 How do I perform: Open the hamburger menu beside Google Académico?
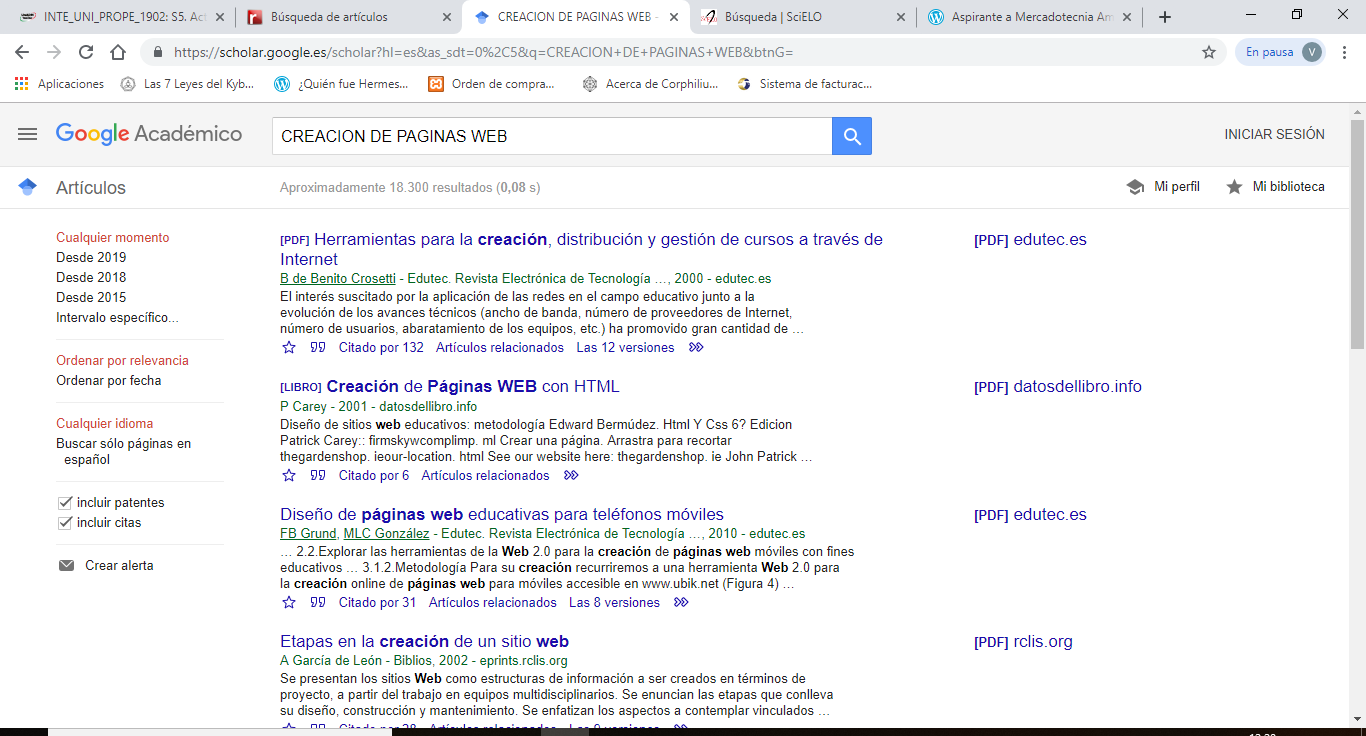tap(27, 134)
